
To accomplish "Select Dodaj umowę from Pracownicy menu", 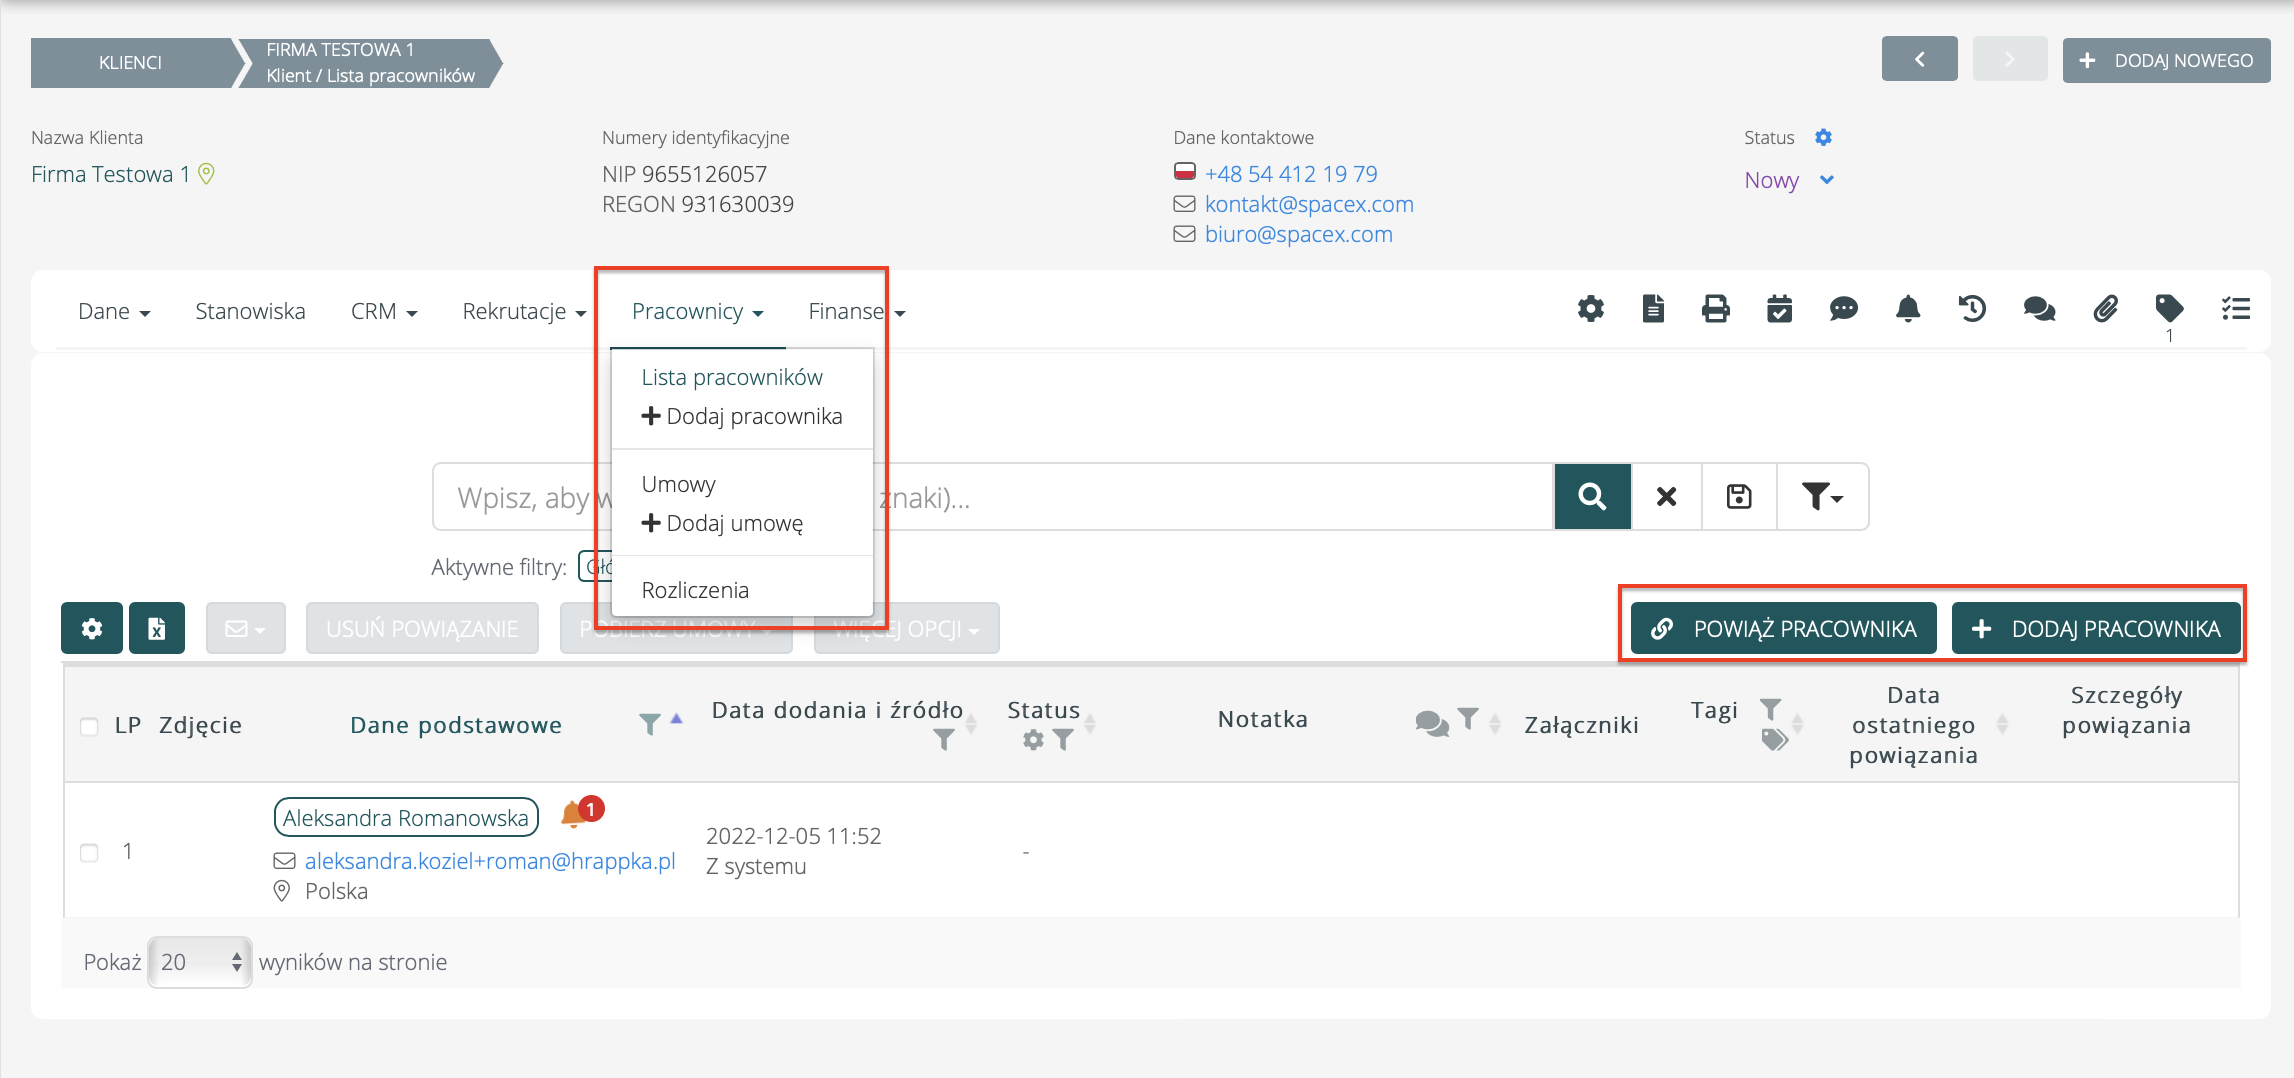I will coord(733,523).
